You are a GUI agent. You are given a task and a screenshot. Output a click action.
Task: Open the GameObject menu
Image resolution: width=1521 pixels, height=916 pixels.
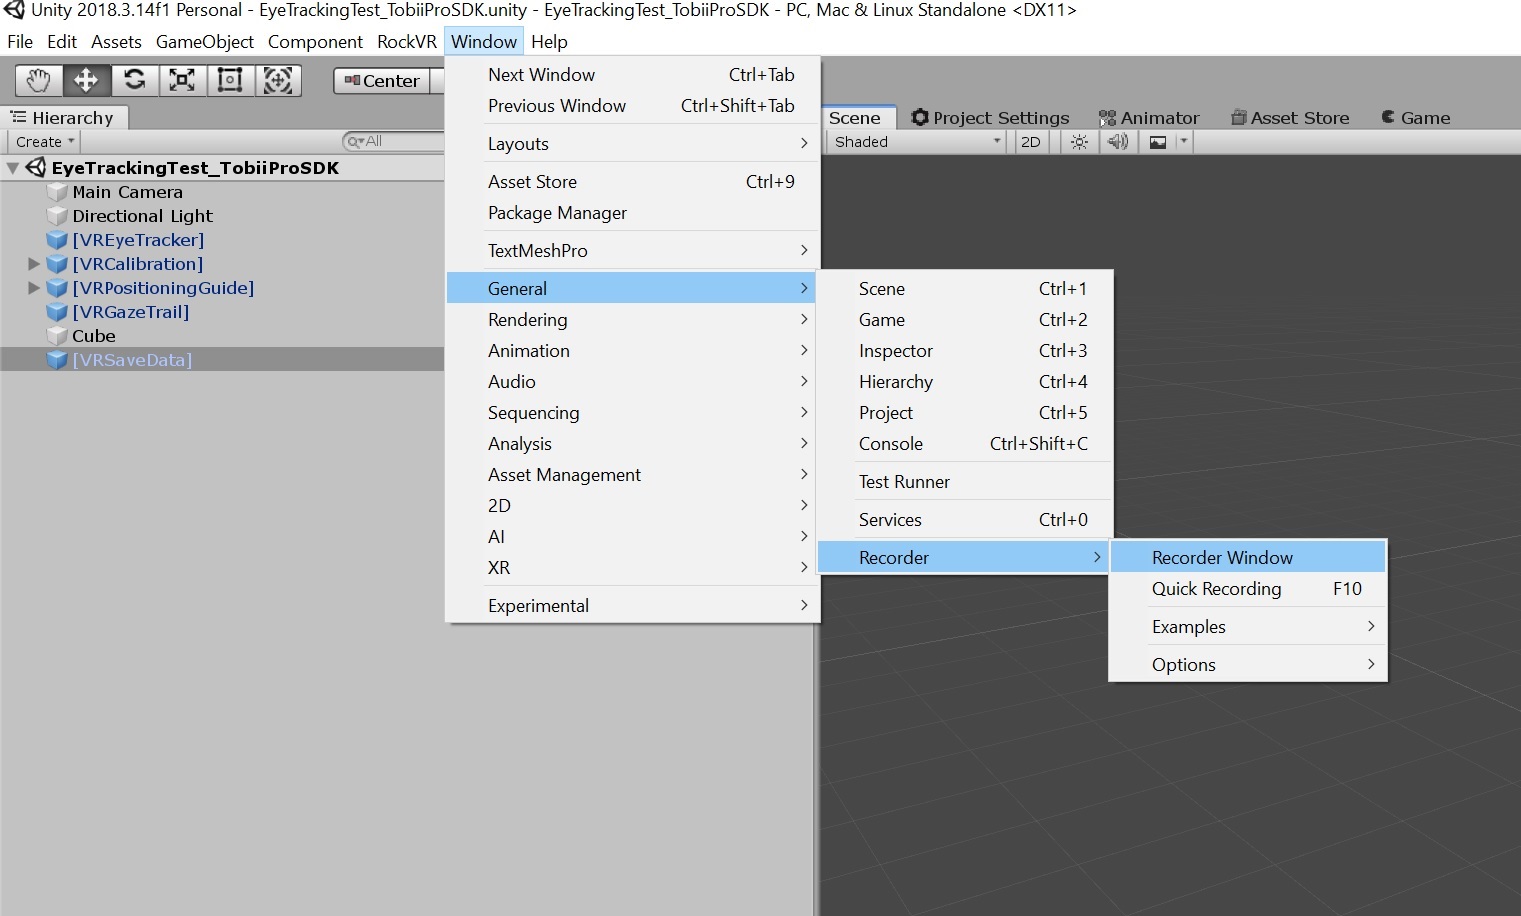tap(205, 42)
